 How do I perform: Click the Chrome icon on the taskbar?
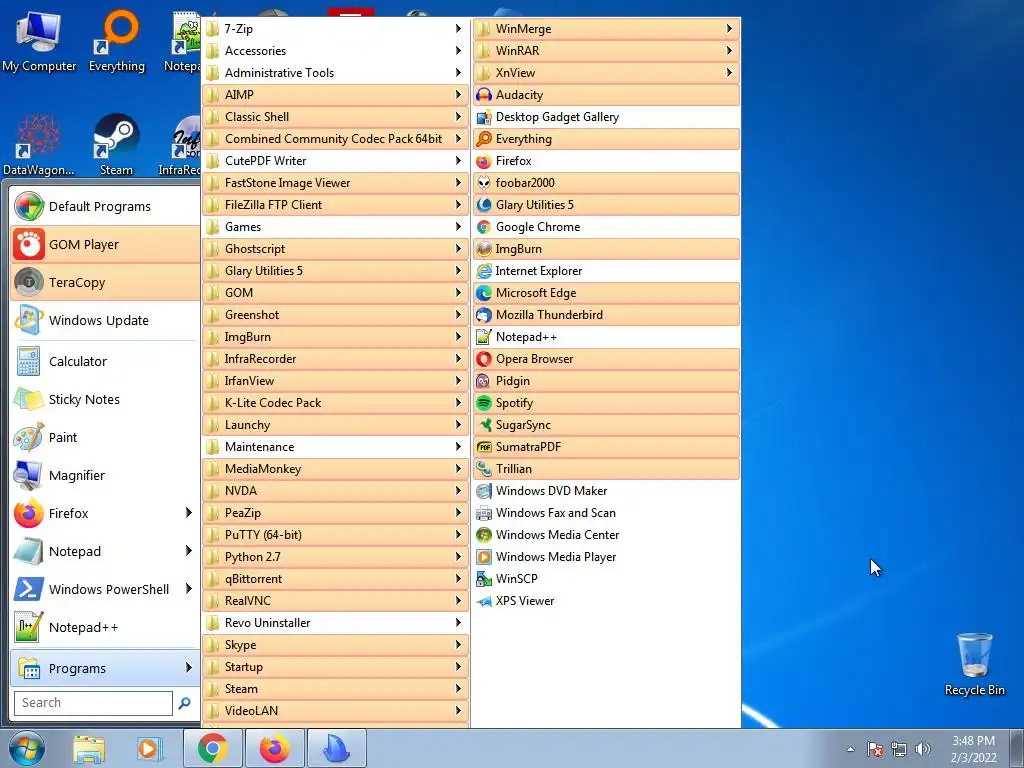coord(213,748)
